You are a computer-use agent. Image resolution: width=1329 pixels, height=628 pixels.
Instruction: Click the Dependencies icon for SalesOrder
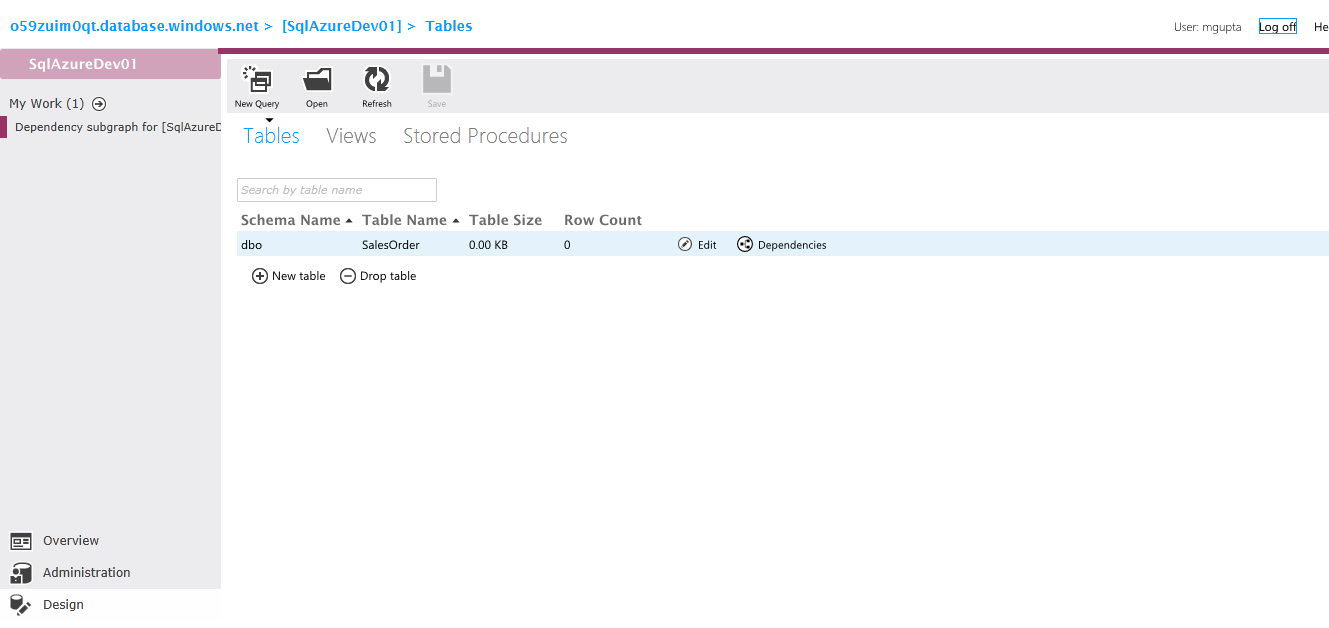(x=745, y=244)
